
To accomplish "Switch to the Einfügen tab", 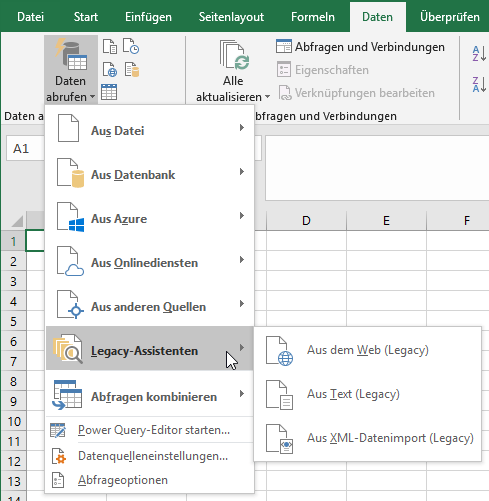I will pos(148,17).
